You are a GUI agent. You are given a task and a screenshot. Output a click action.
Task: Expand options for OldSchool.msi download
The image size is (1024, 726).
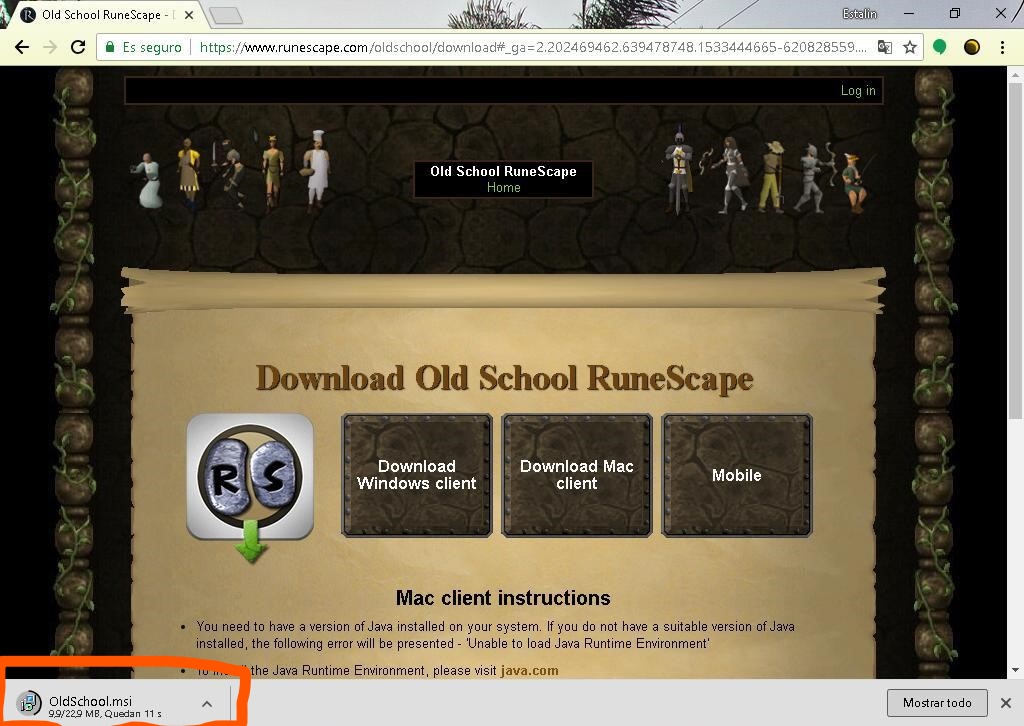[207, 704]
